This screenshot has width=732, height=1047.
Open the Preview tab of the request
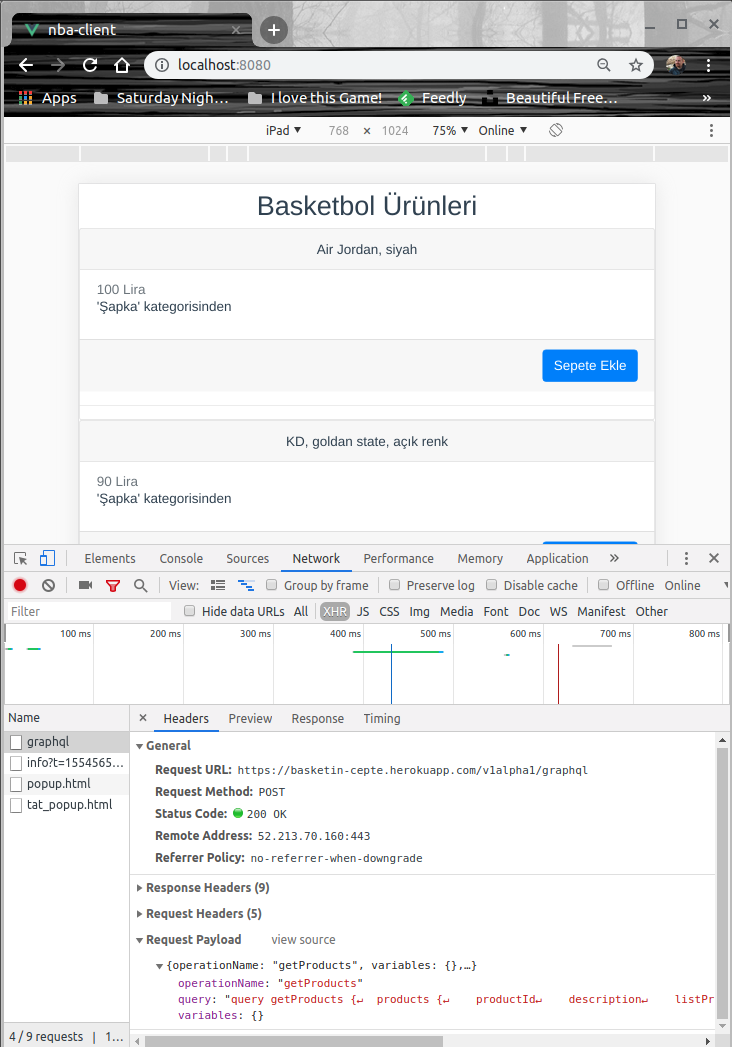point(250,719)
